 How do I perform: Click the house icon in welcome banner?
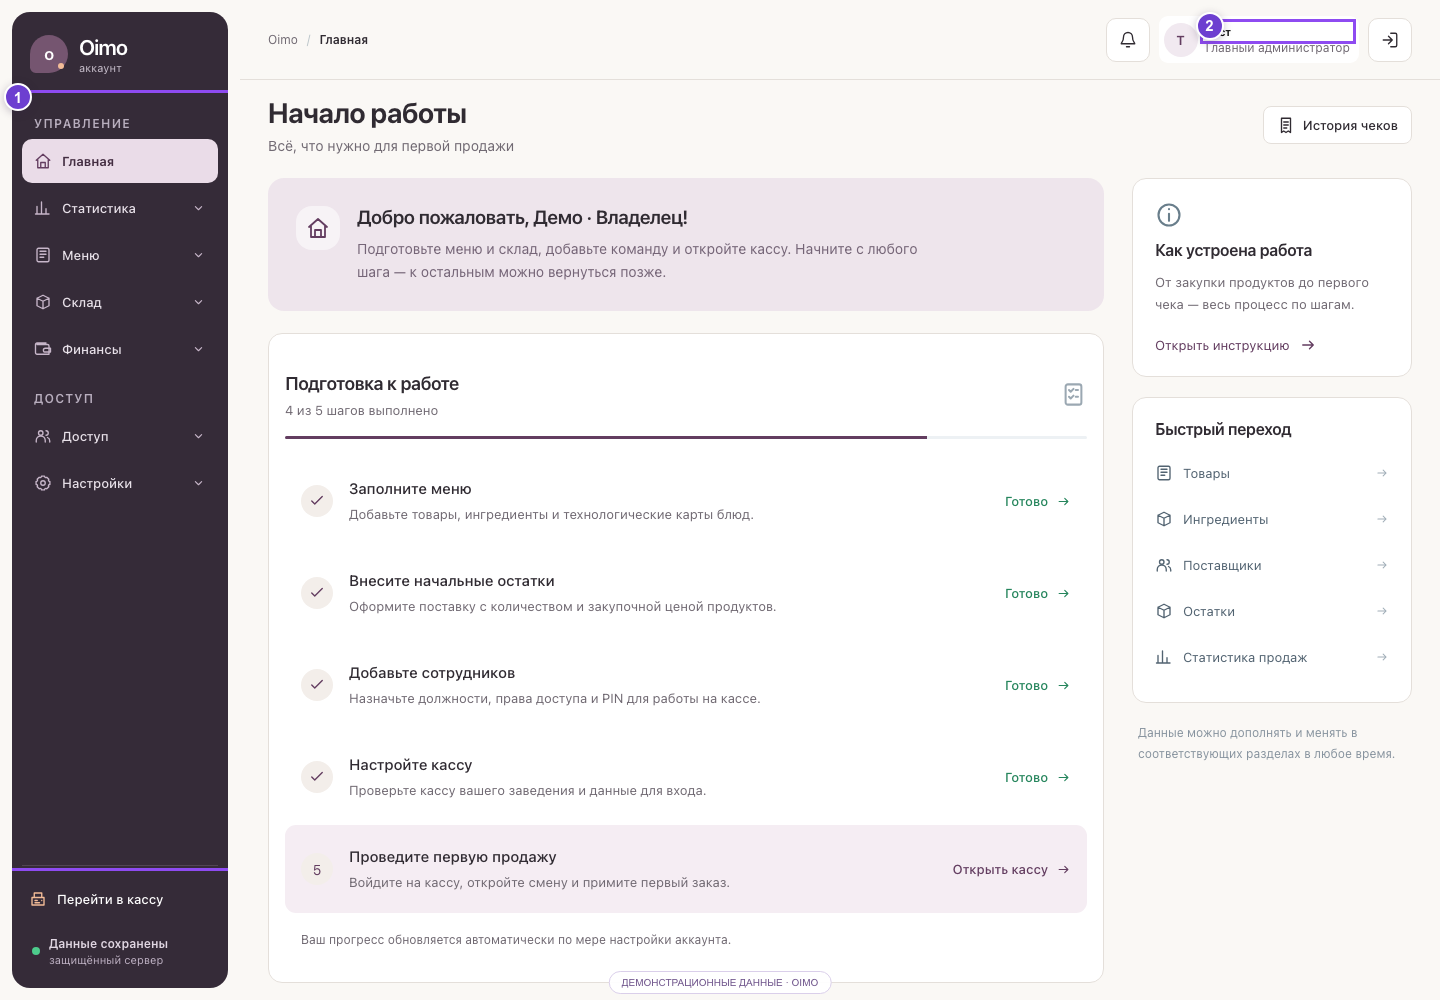pyautogui.click(x=318, y=228)
